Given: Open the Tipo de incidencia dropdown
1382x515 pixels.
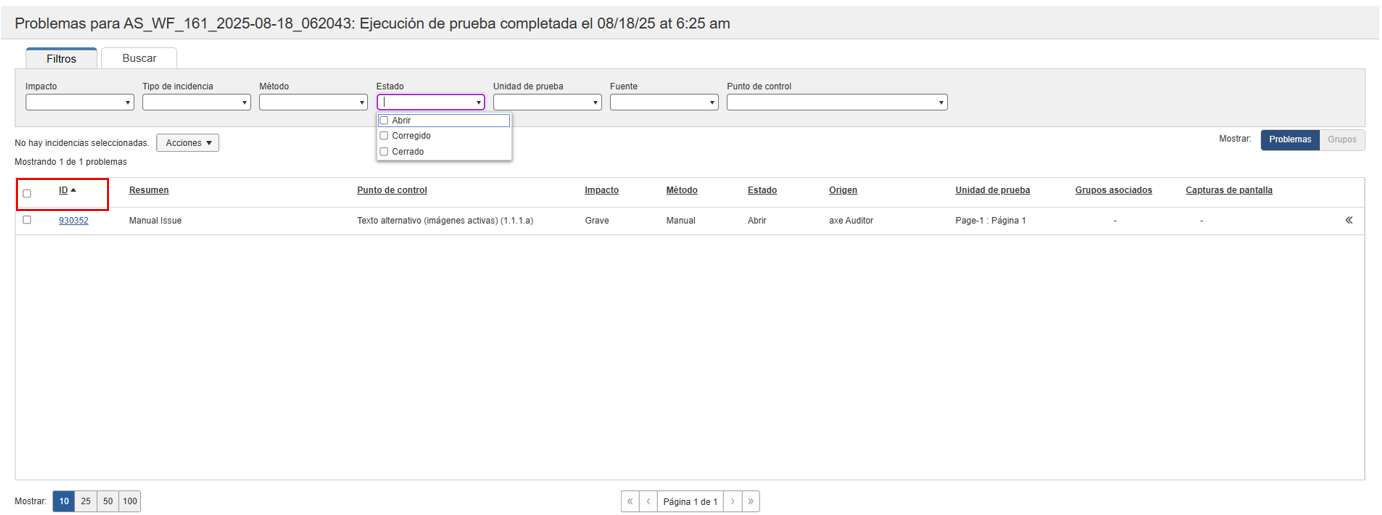Looking at the screenshot, I should [196, 102].
